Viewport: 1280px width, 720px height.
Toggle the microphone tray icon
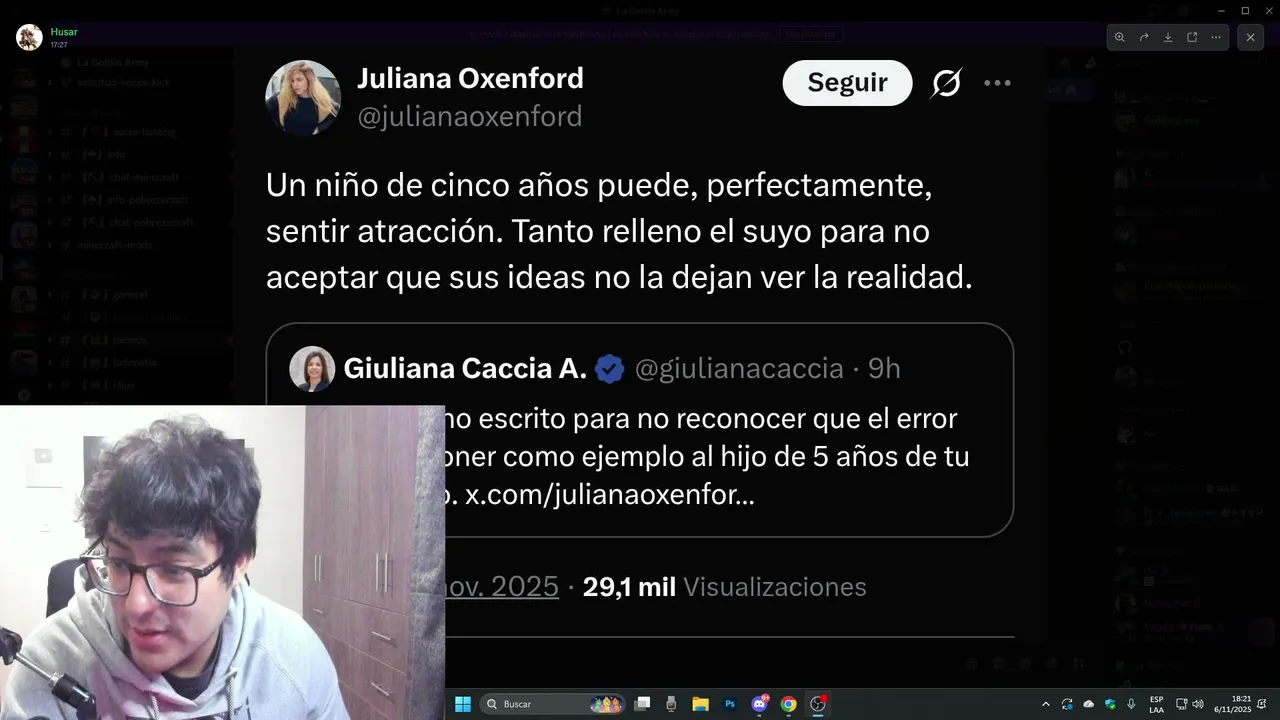(x=1131, y=704)
